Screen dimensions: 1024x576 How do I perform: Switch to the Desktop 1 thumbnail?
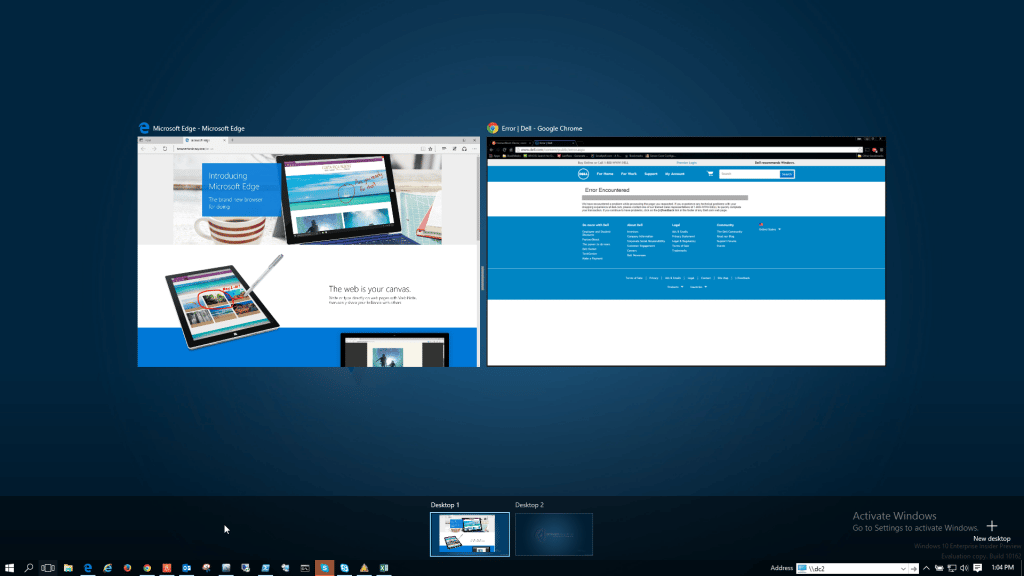470,534
